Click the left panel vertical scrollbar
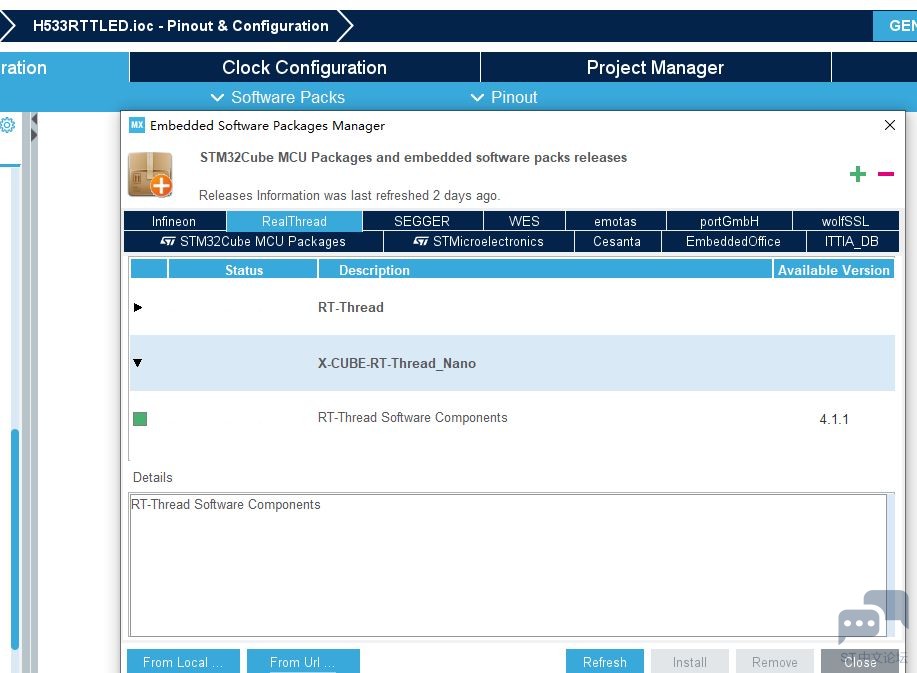The image size is (917, 673). click(x=15, y=539)
